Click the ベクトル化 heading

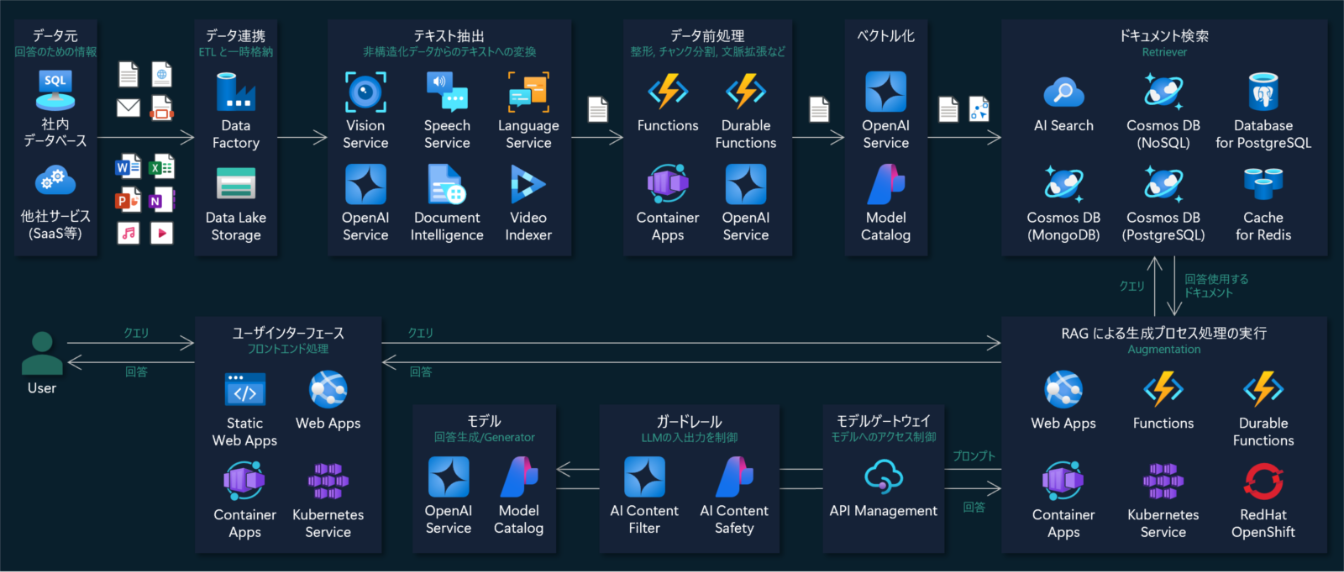tap(886, 36)
